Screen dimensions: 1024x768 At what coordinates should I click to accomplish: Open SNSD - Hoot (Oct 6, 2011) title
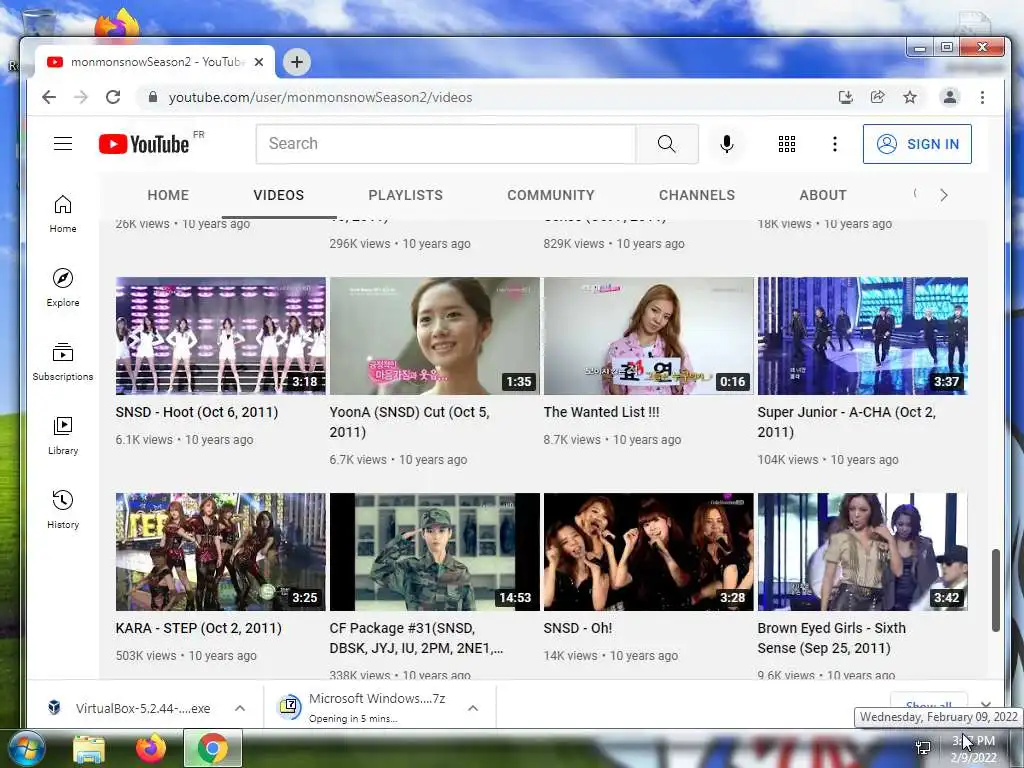[197, 412]
